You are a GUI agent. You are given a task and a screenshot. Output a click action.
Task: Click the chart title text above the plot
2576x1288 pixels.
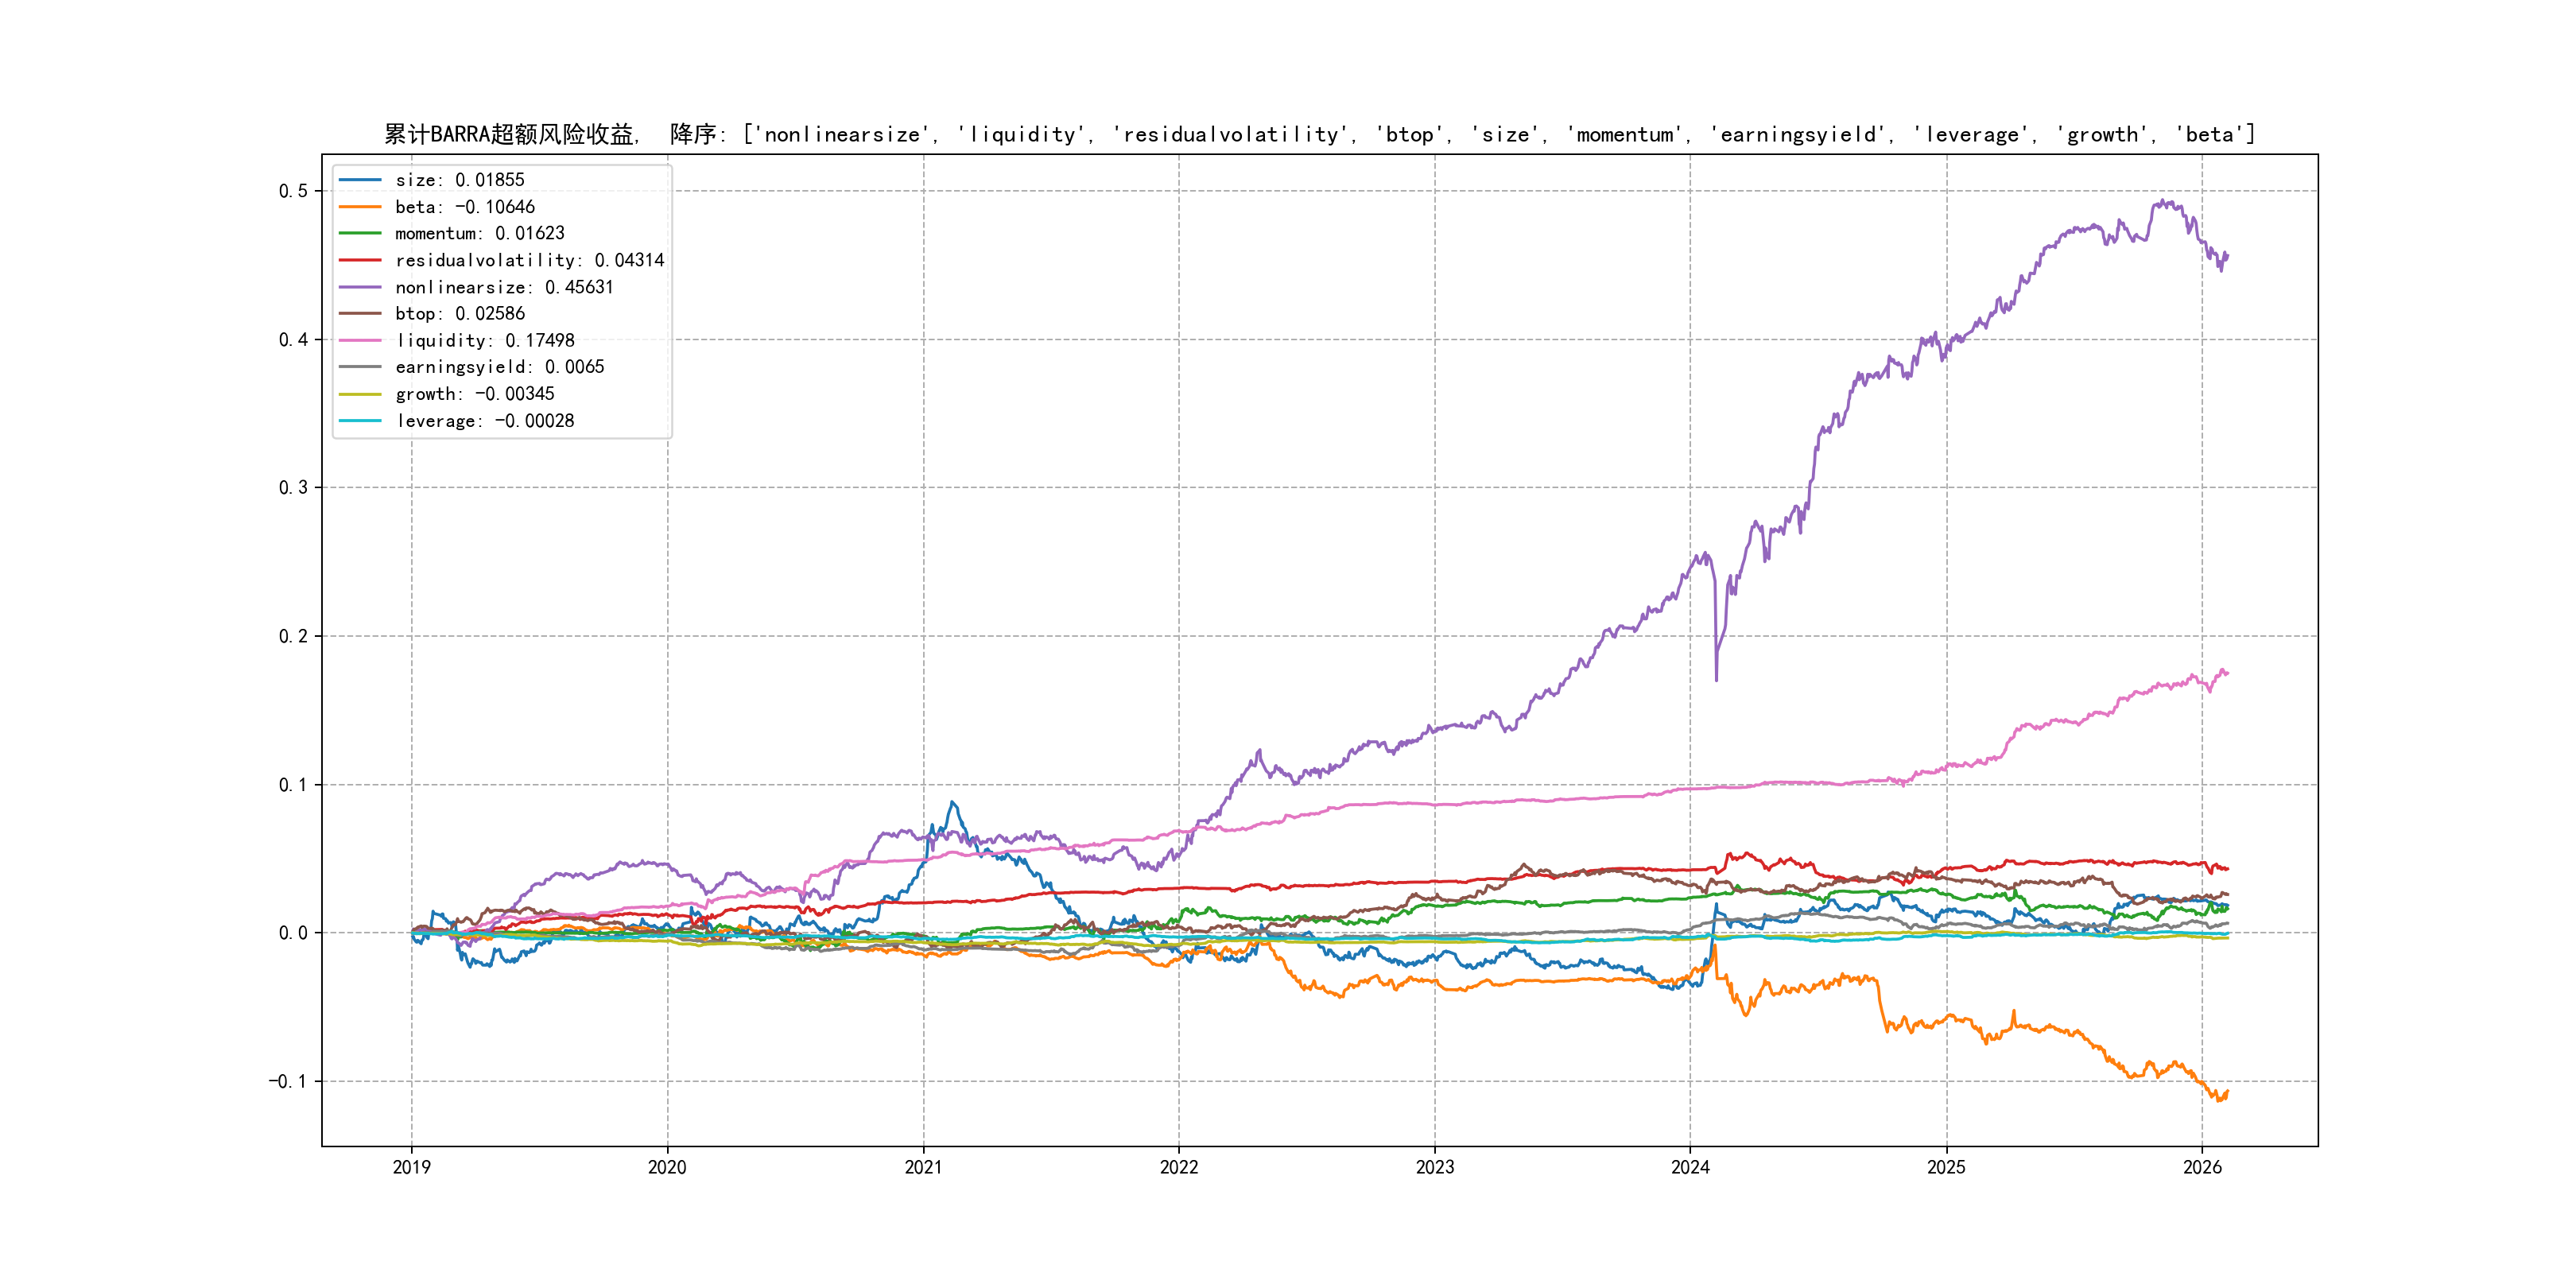(1319, 134)
